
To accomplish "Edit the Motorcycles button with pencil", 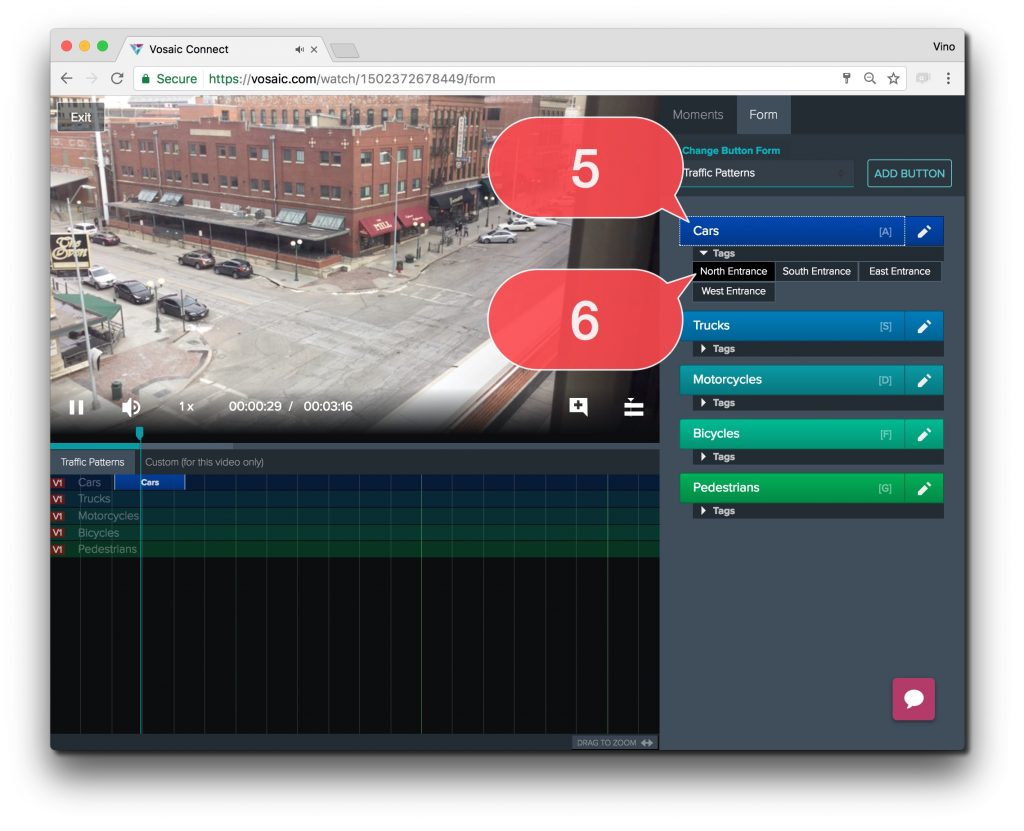I will pyautogui.click(x=924, y=381).
